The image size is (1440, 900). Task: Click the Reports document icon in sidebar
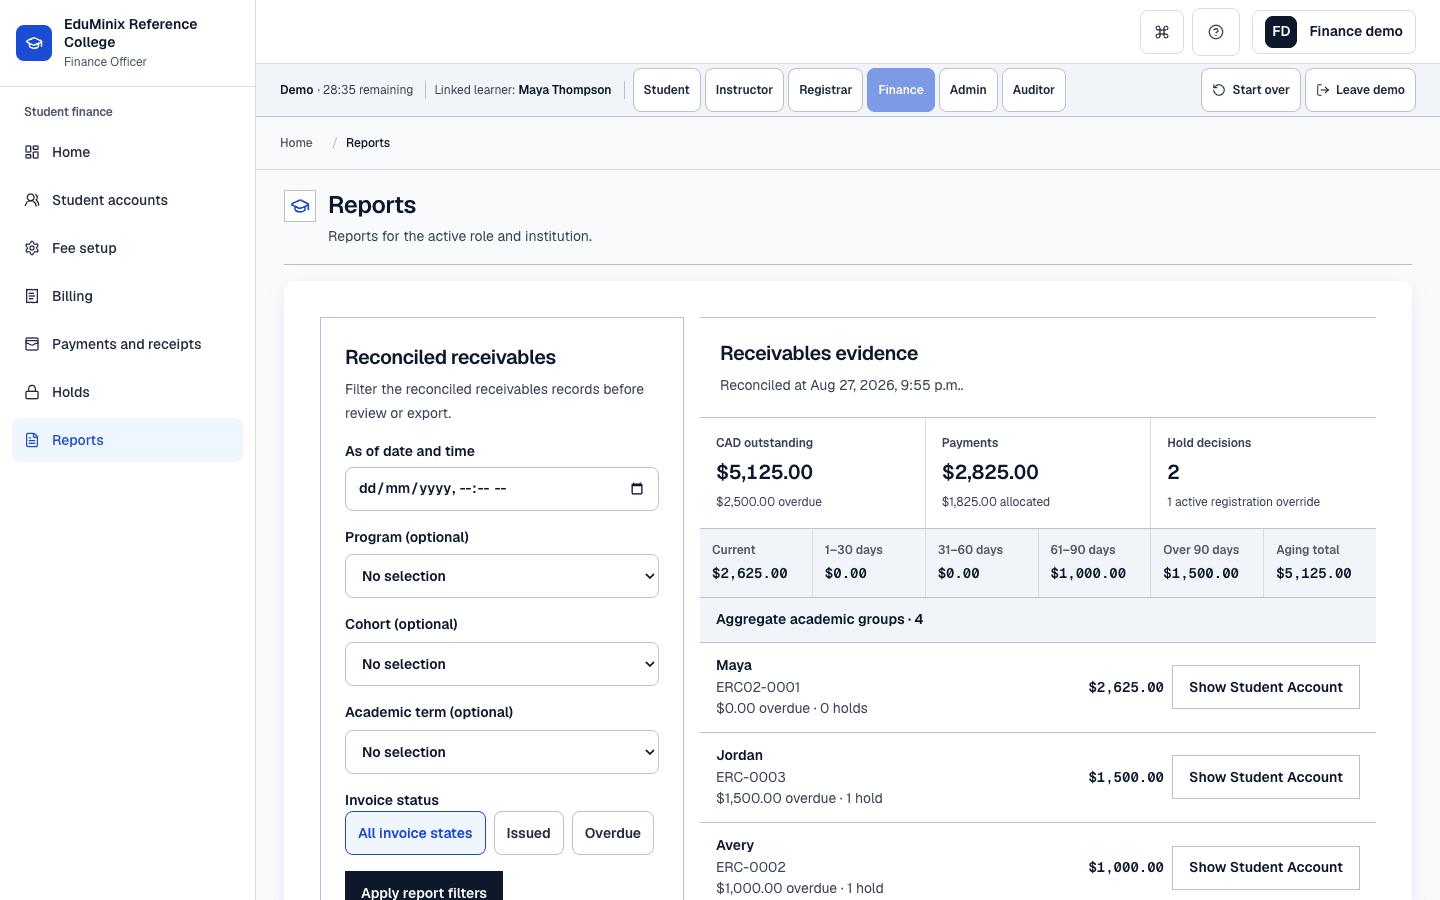click(x=32, y=440)
